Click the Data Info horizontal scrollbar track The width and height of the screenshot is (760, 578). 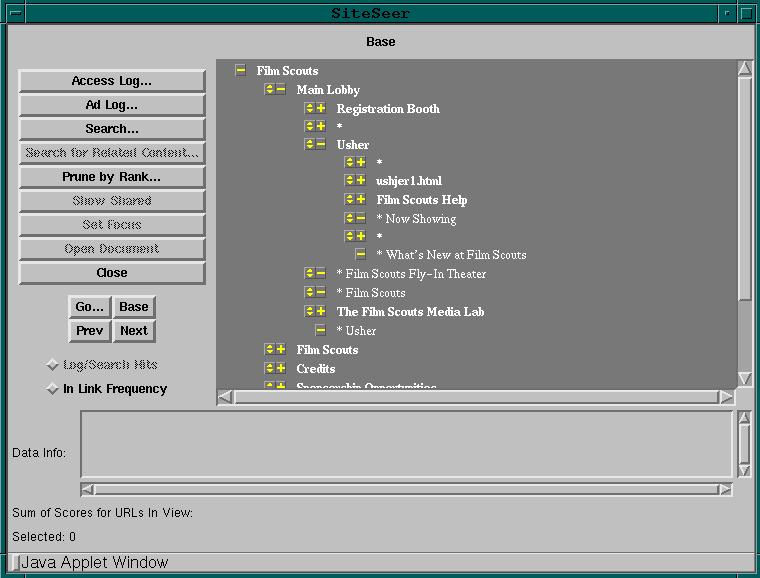click(406, 489)
